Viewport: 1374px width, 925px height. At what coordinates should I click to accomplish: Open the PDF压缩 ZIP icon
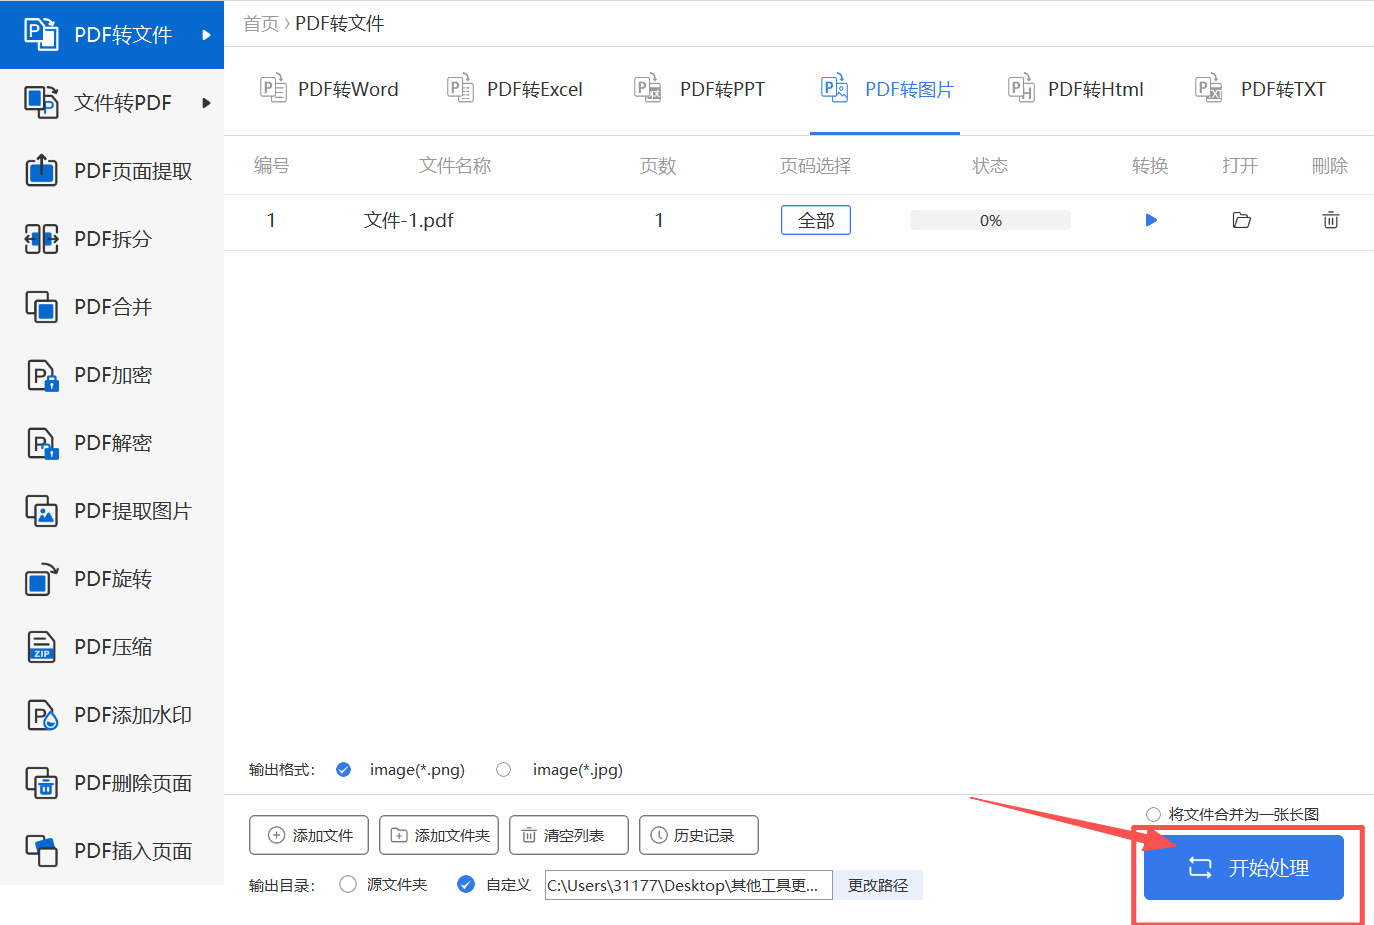coord(41,647)
